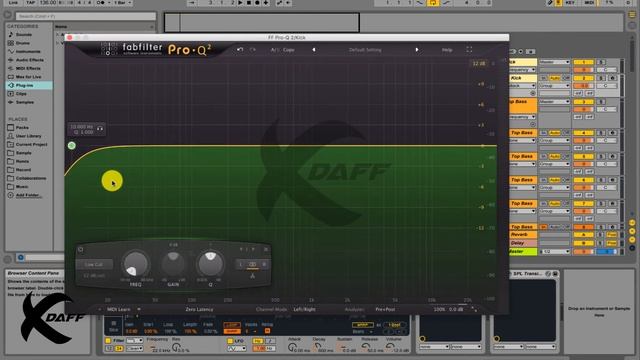Click the Q knob
Image resolution: width=640 pixels, height=360 pixels.
pyautogui.click(x=211, y=264)
